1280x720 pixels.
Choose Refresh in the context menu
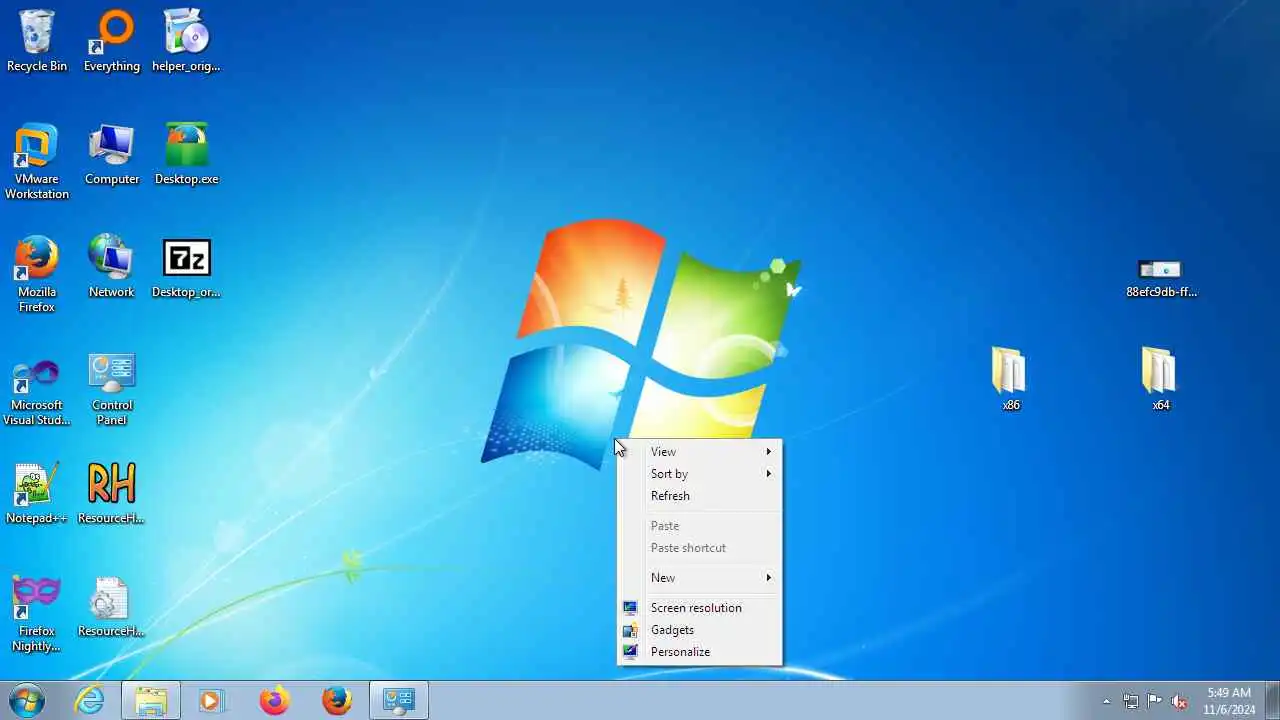point(699,496)
